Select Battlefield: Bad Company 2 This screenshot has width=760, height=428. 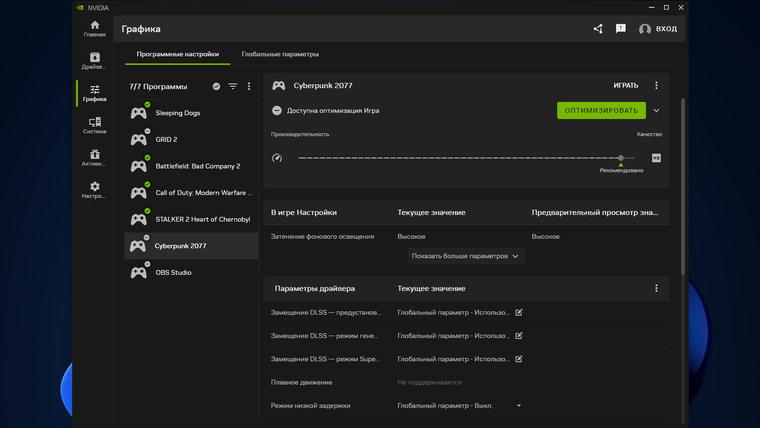tap(191, 166)
